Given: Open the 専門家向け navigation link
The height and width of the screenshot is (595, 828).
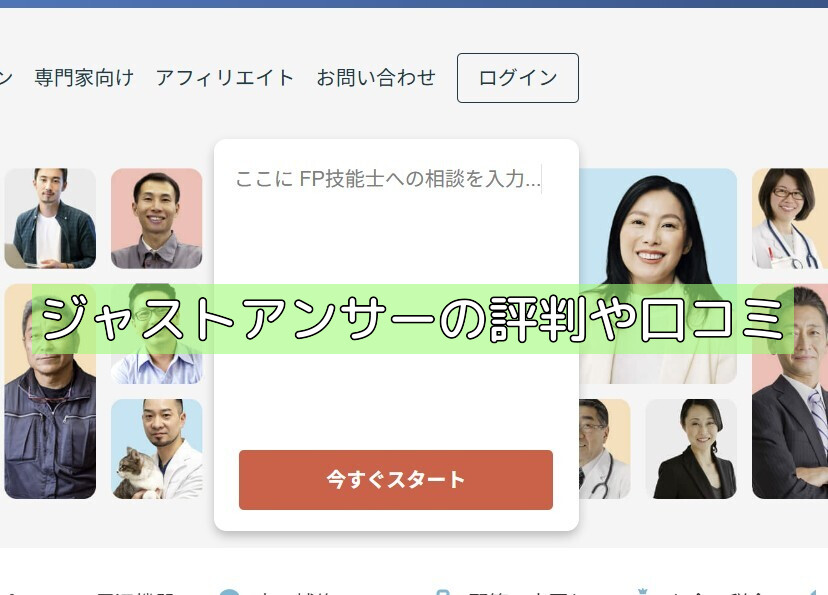Looking at the screenshot, I should click(84, 78).
